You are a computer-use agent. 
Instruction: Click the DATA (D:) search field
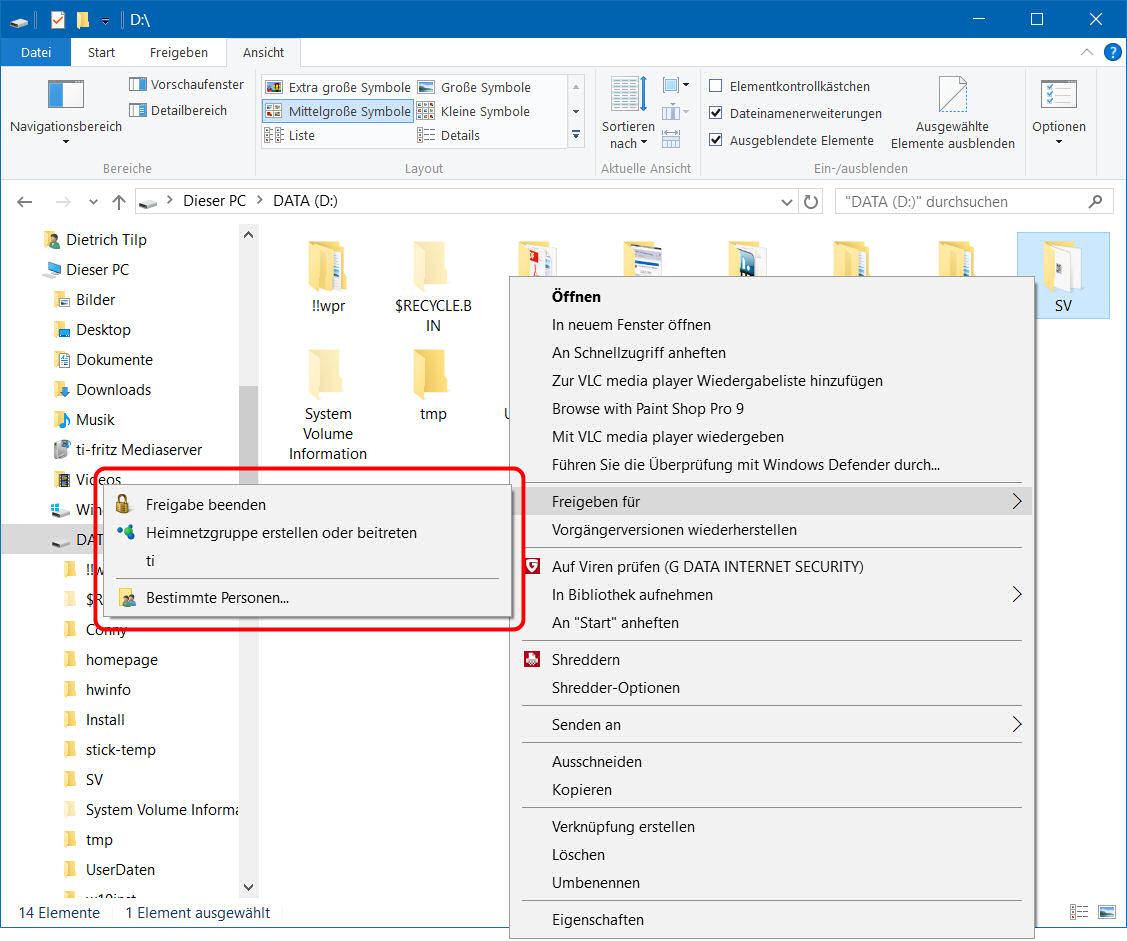click(960, 201)
